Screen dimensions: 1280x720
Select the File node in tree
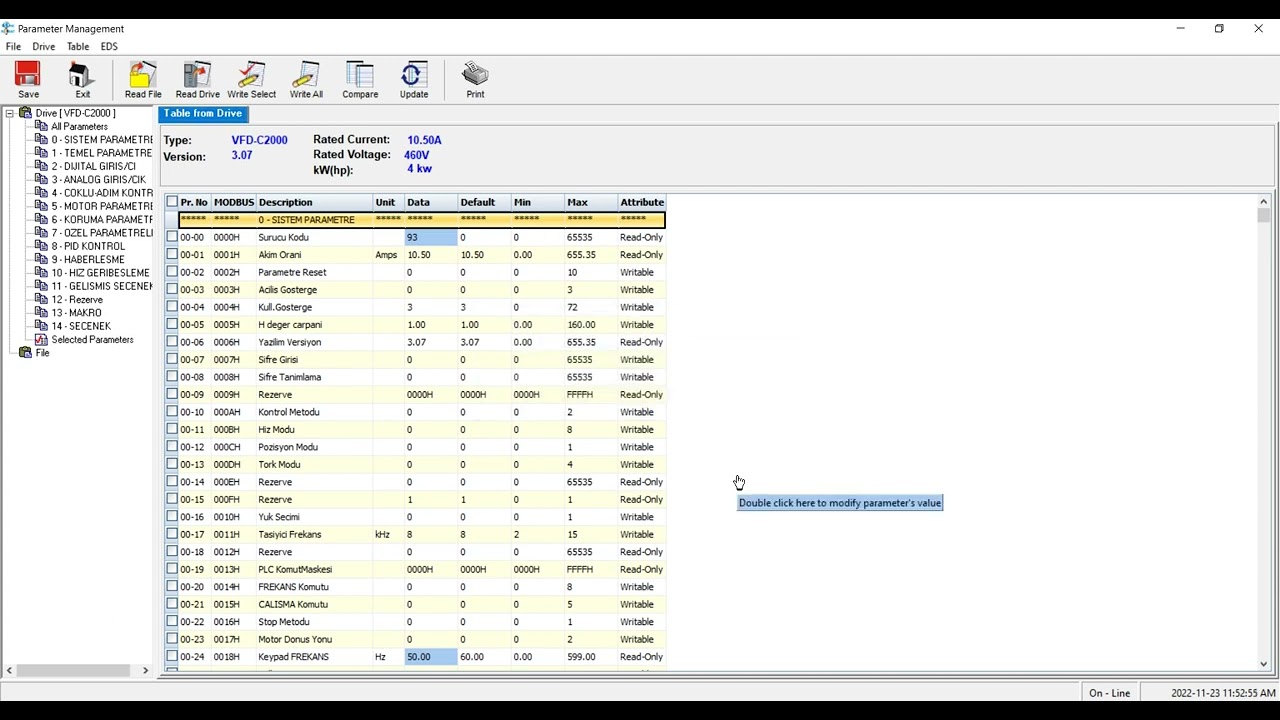pos(42,353)
